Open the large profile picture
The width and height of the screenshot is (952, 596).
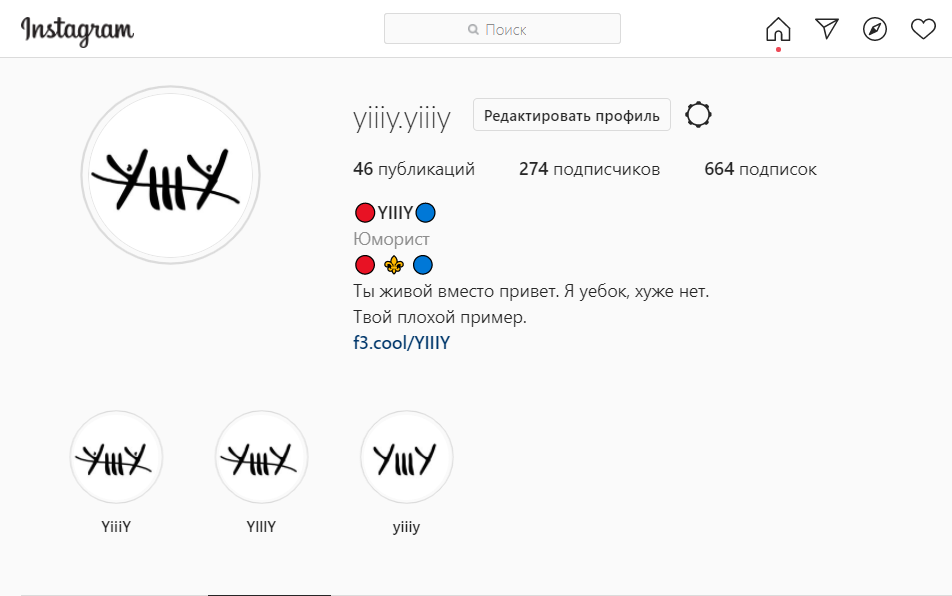171,175
